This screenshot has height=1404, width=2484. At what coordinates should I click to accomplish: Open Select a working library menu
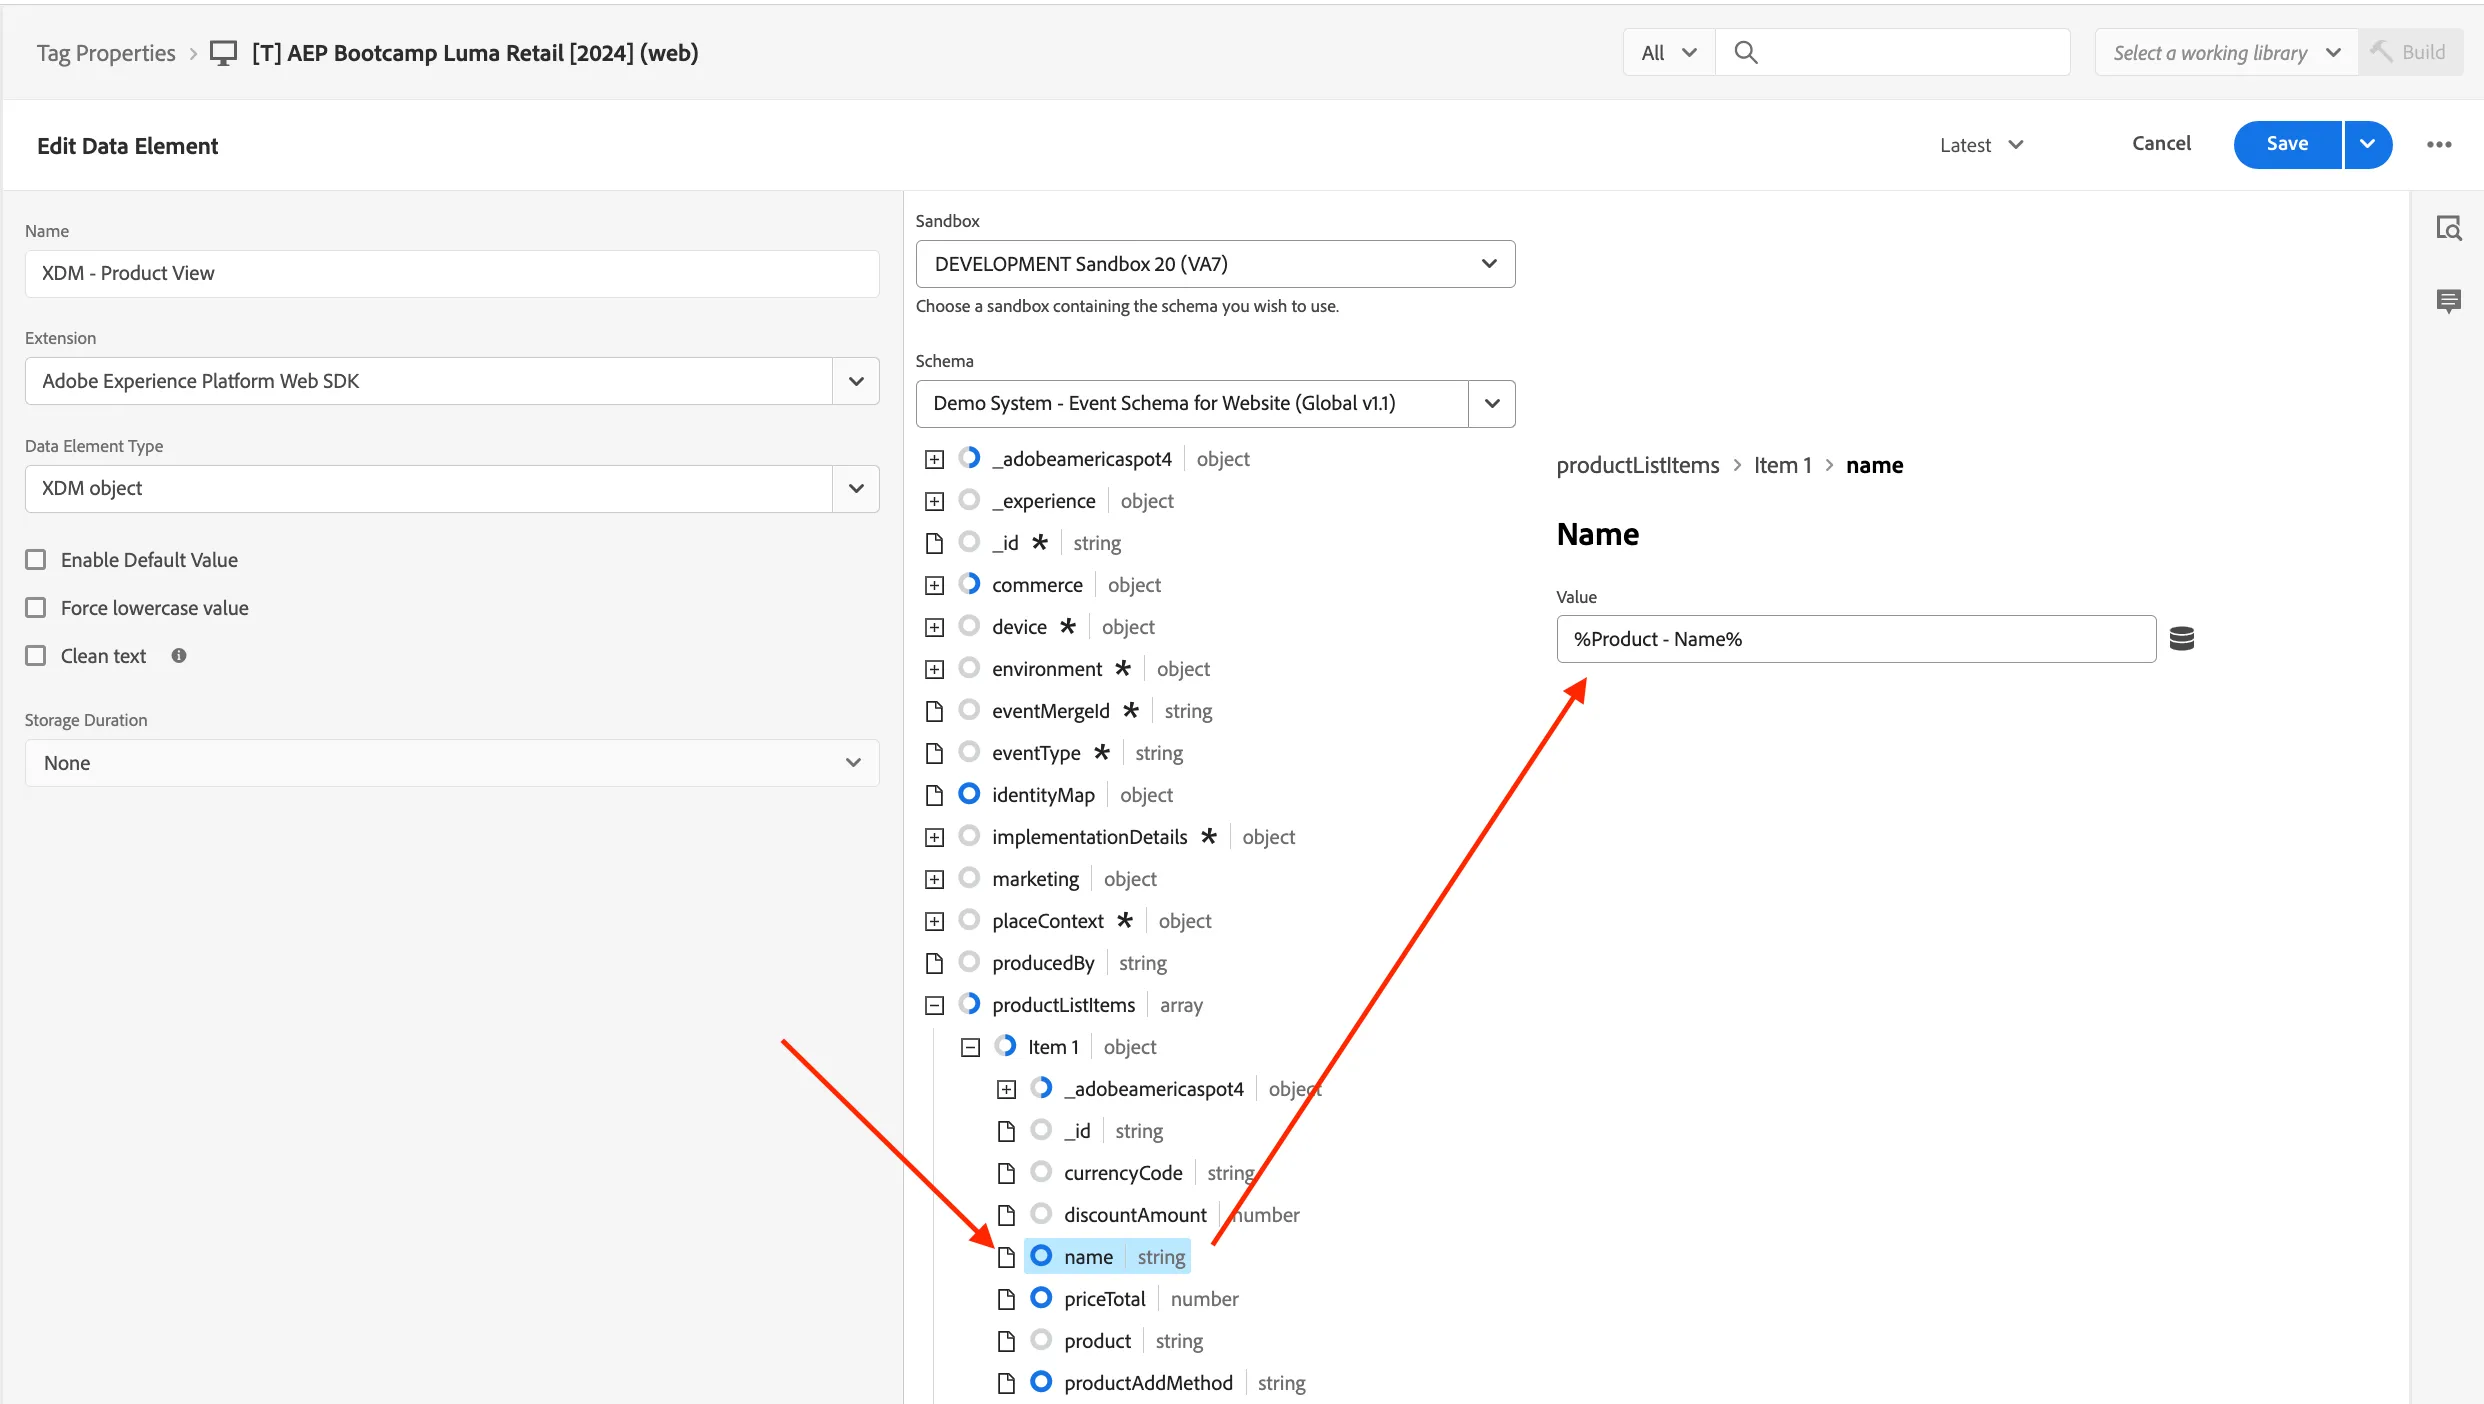2226,52
